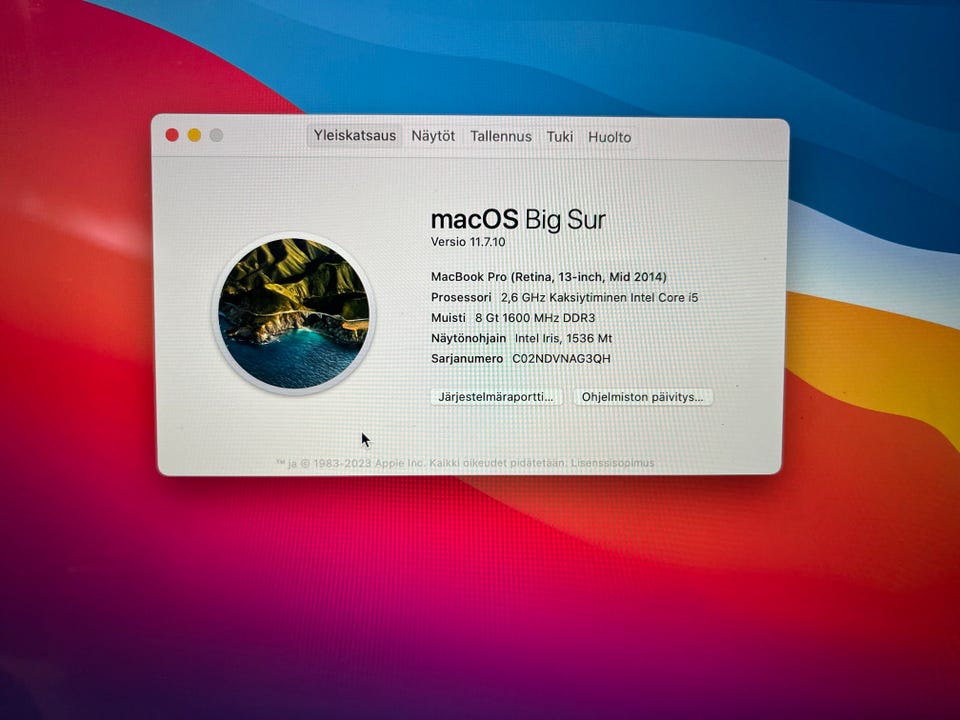Select the Tuki tab
The width and height of the screenshot is (960, 720).
(560, 137)
